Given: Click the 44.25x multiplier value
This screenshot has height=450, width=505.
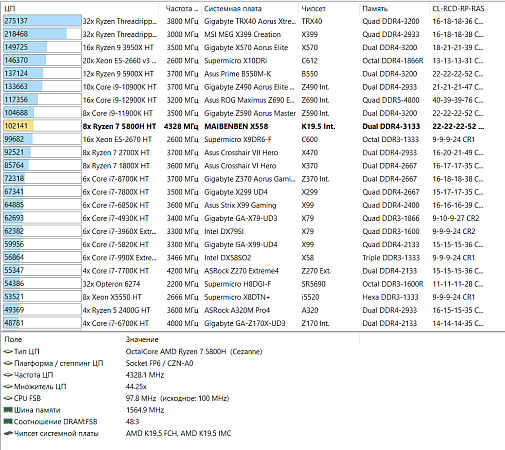Looking at the screenshot, I should 136,387.
